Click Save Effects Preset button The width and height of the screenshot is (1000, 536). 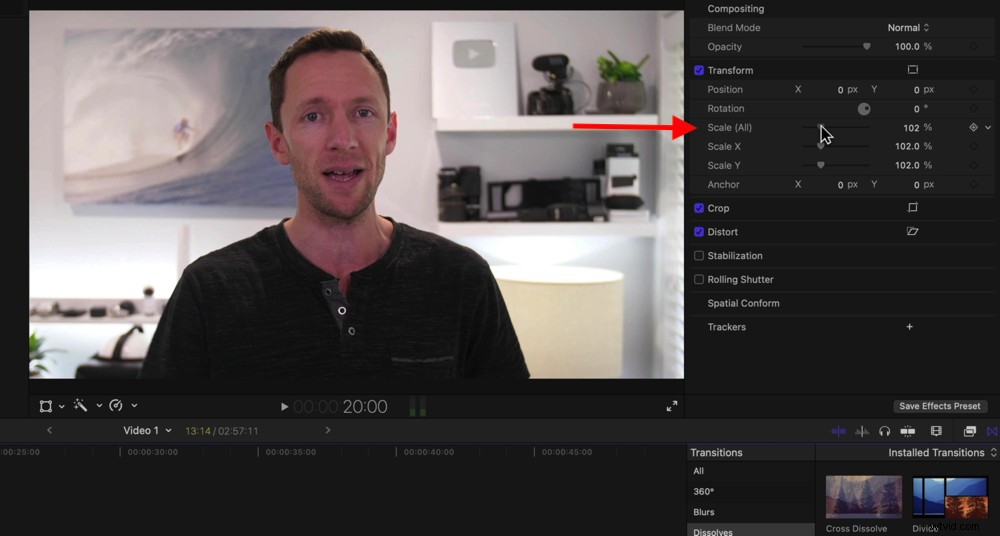[939, 406]
